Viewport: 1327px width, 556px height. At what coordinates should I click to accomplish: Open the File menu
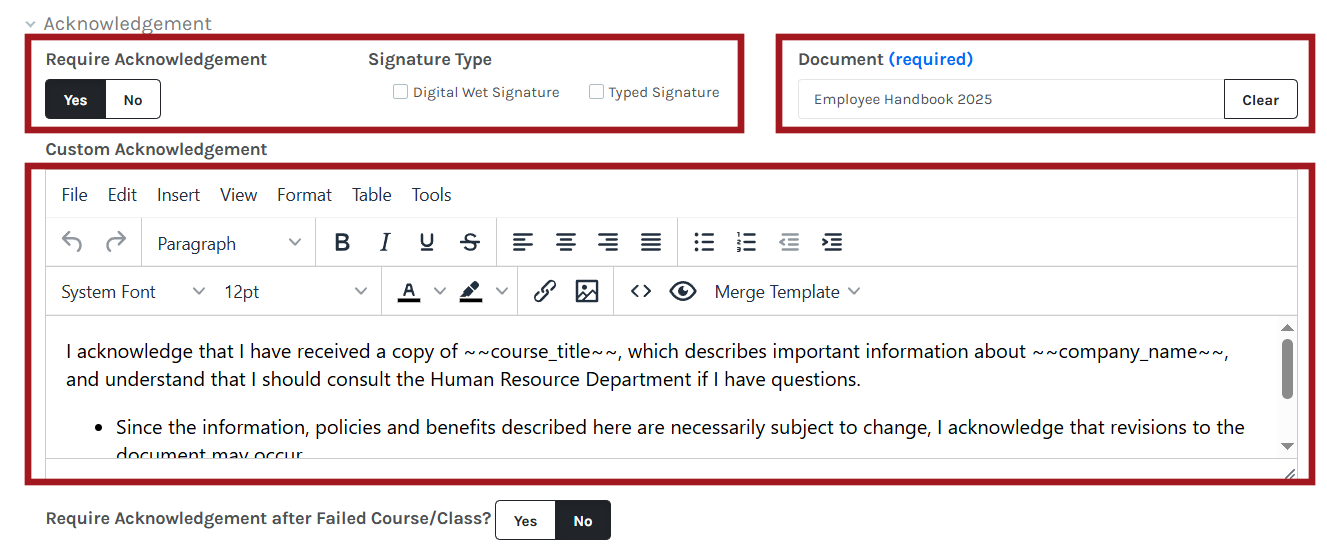point(75,194)
